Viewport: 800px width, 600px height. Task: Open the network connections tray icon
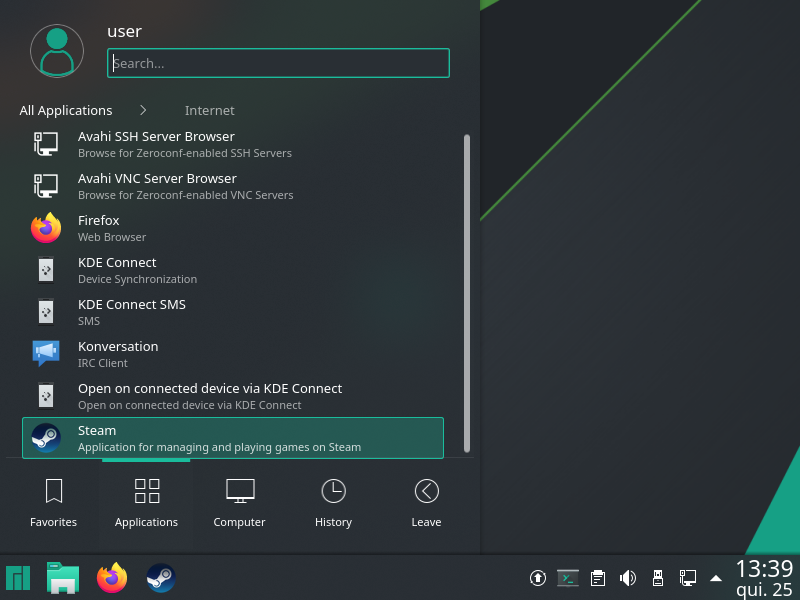point(688,578)
